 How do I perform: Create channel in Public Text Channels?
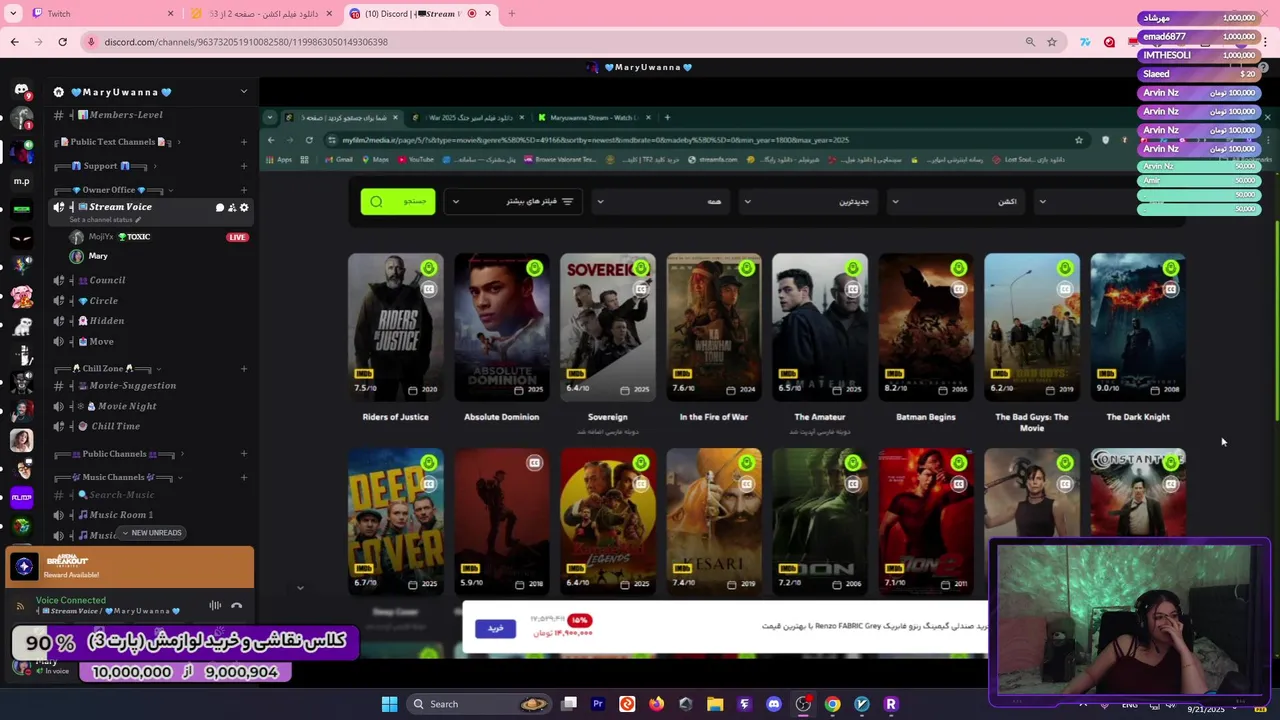click(244, 142)
